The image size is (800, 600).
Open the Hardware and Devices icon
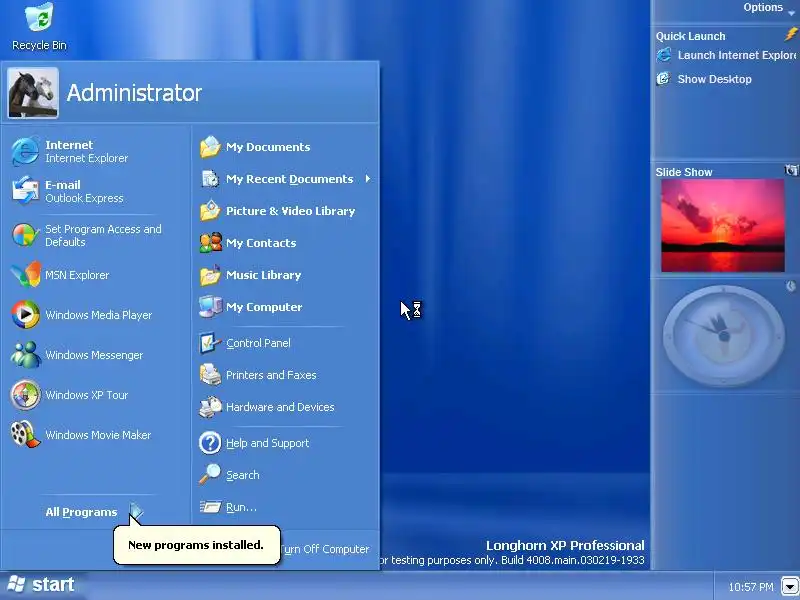click(210, 407)
